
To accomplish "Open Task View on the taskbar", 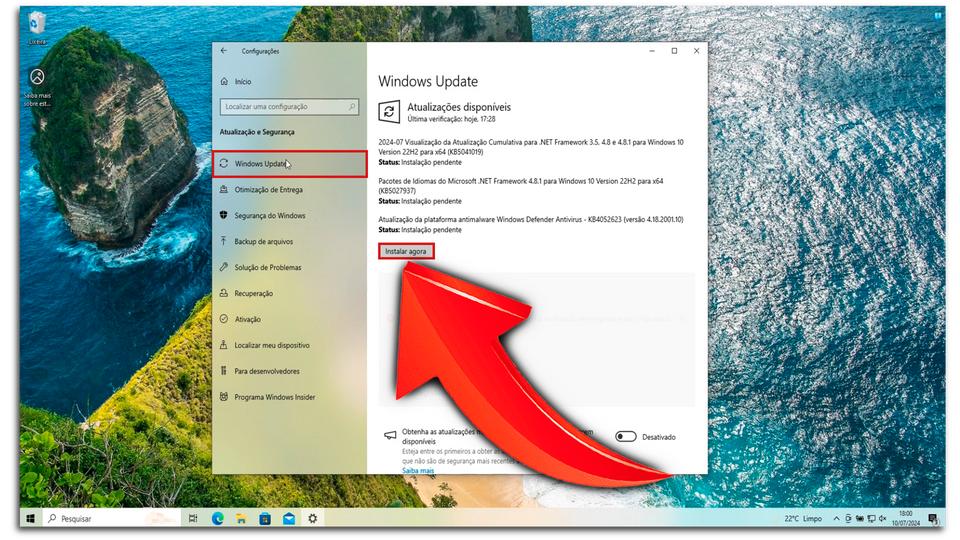I will tap(193, 519).
